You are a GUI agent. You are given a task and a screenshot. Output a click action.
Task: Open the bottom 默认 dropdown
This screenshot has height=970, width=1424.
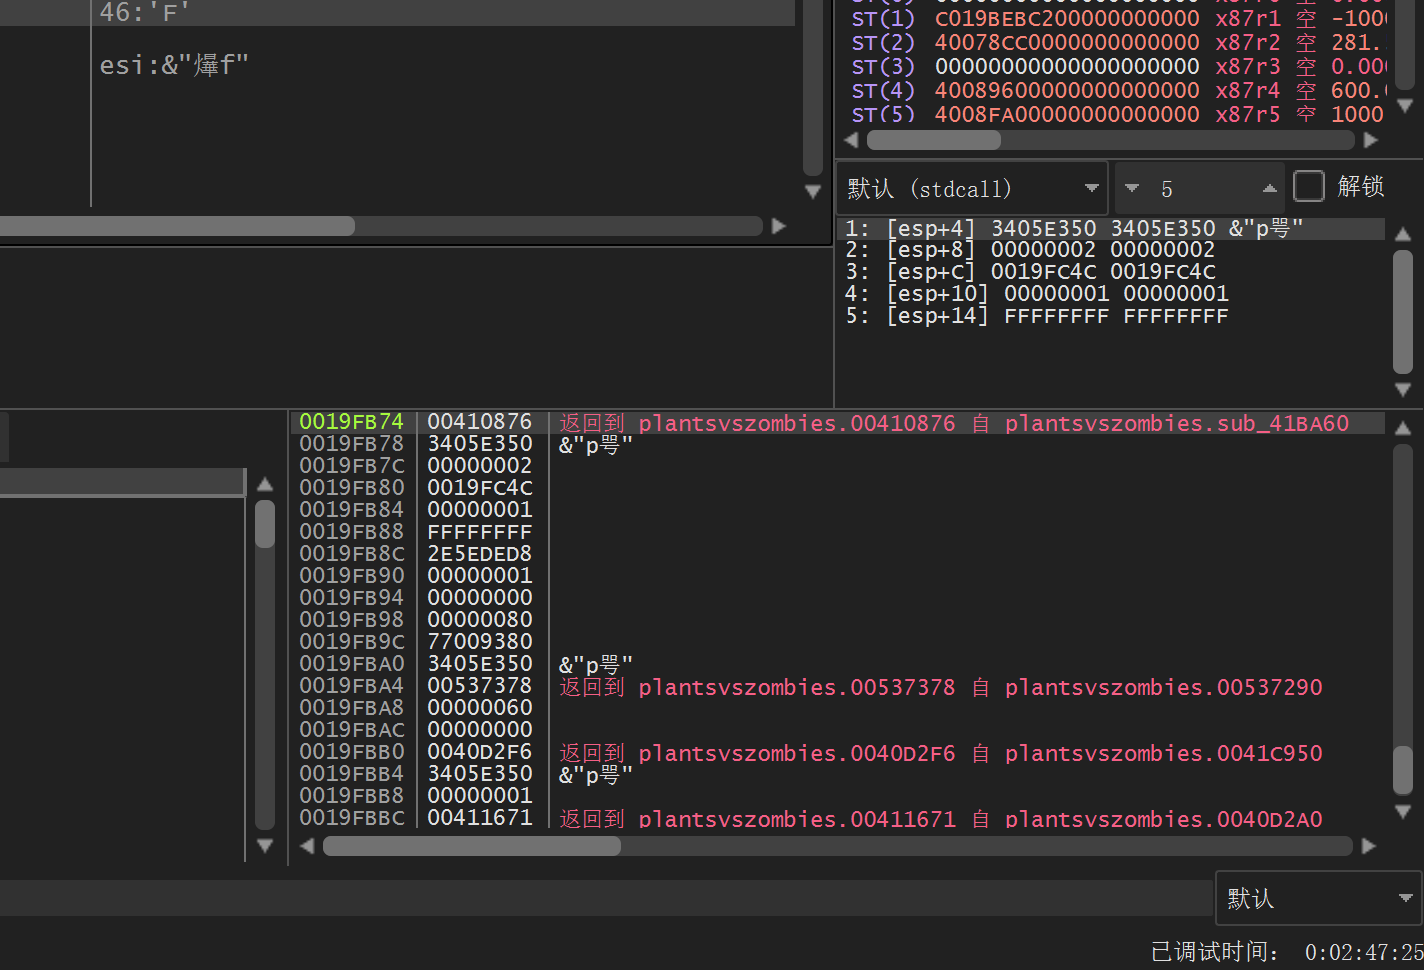1318,898
